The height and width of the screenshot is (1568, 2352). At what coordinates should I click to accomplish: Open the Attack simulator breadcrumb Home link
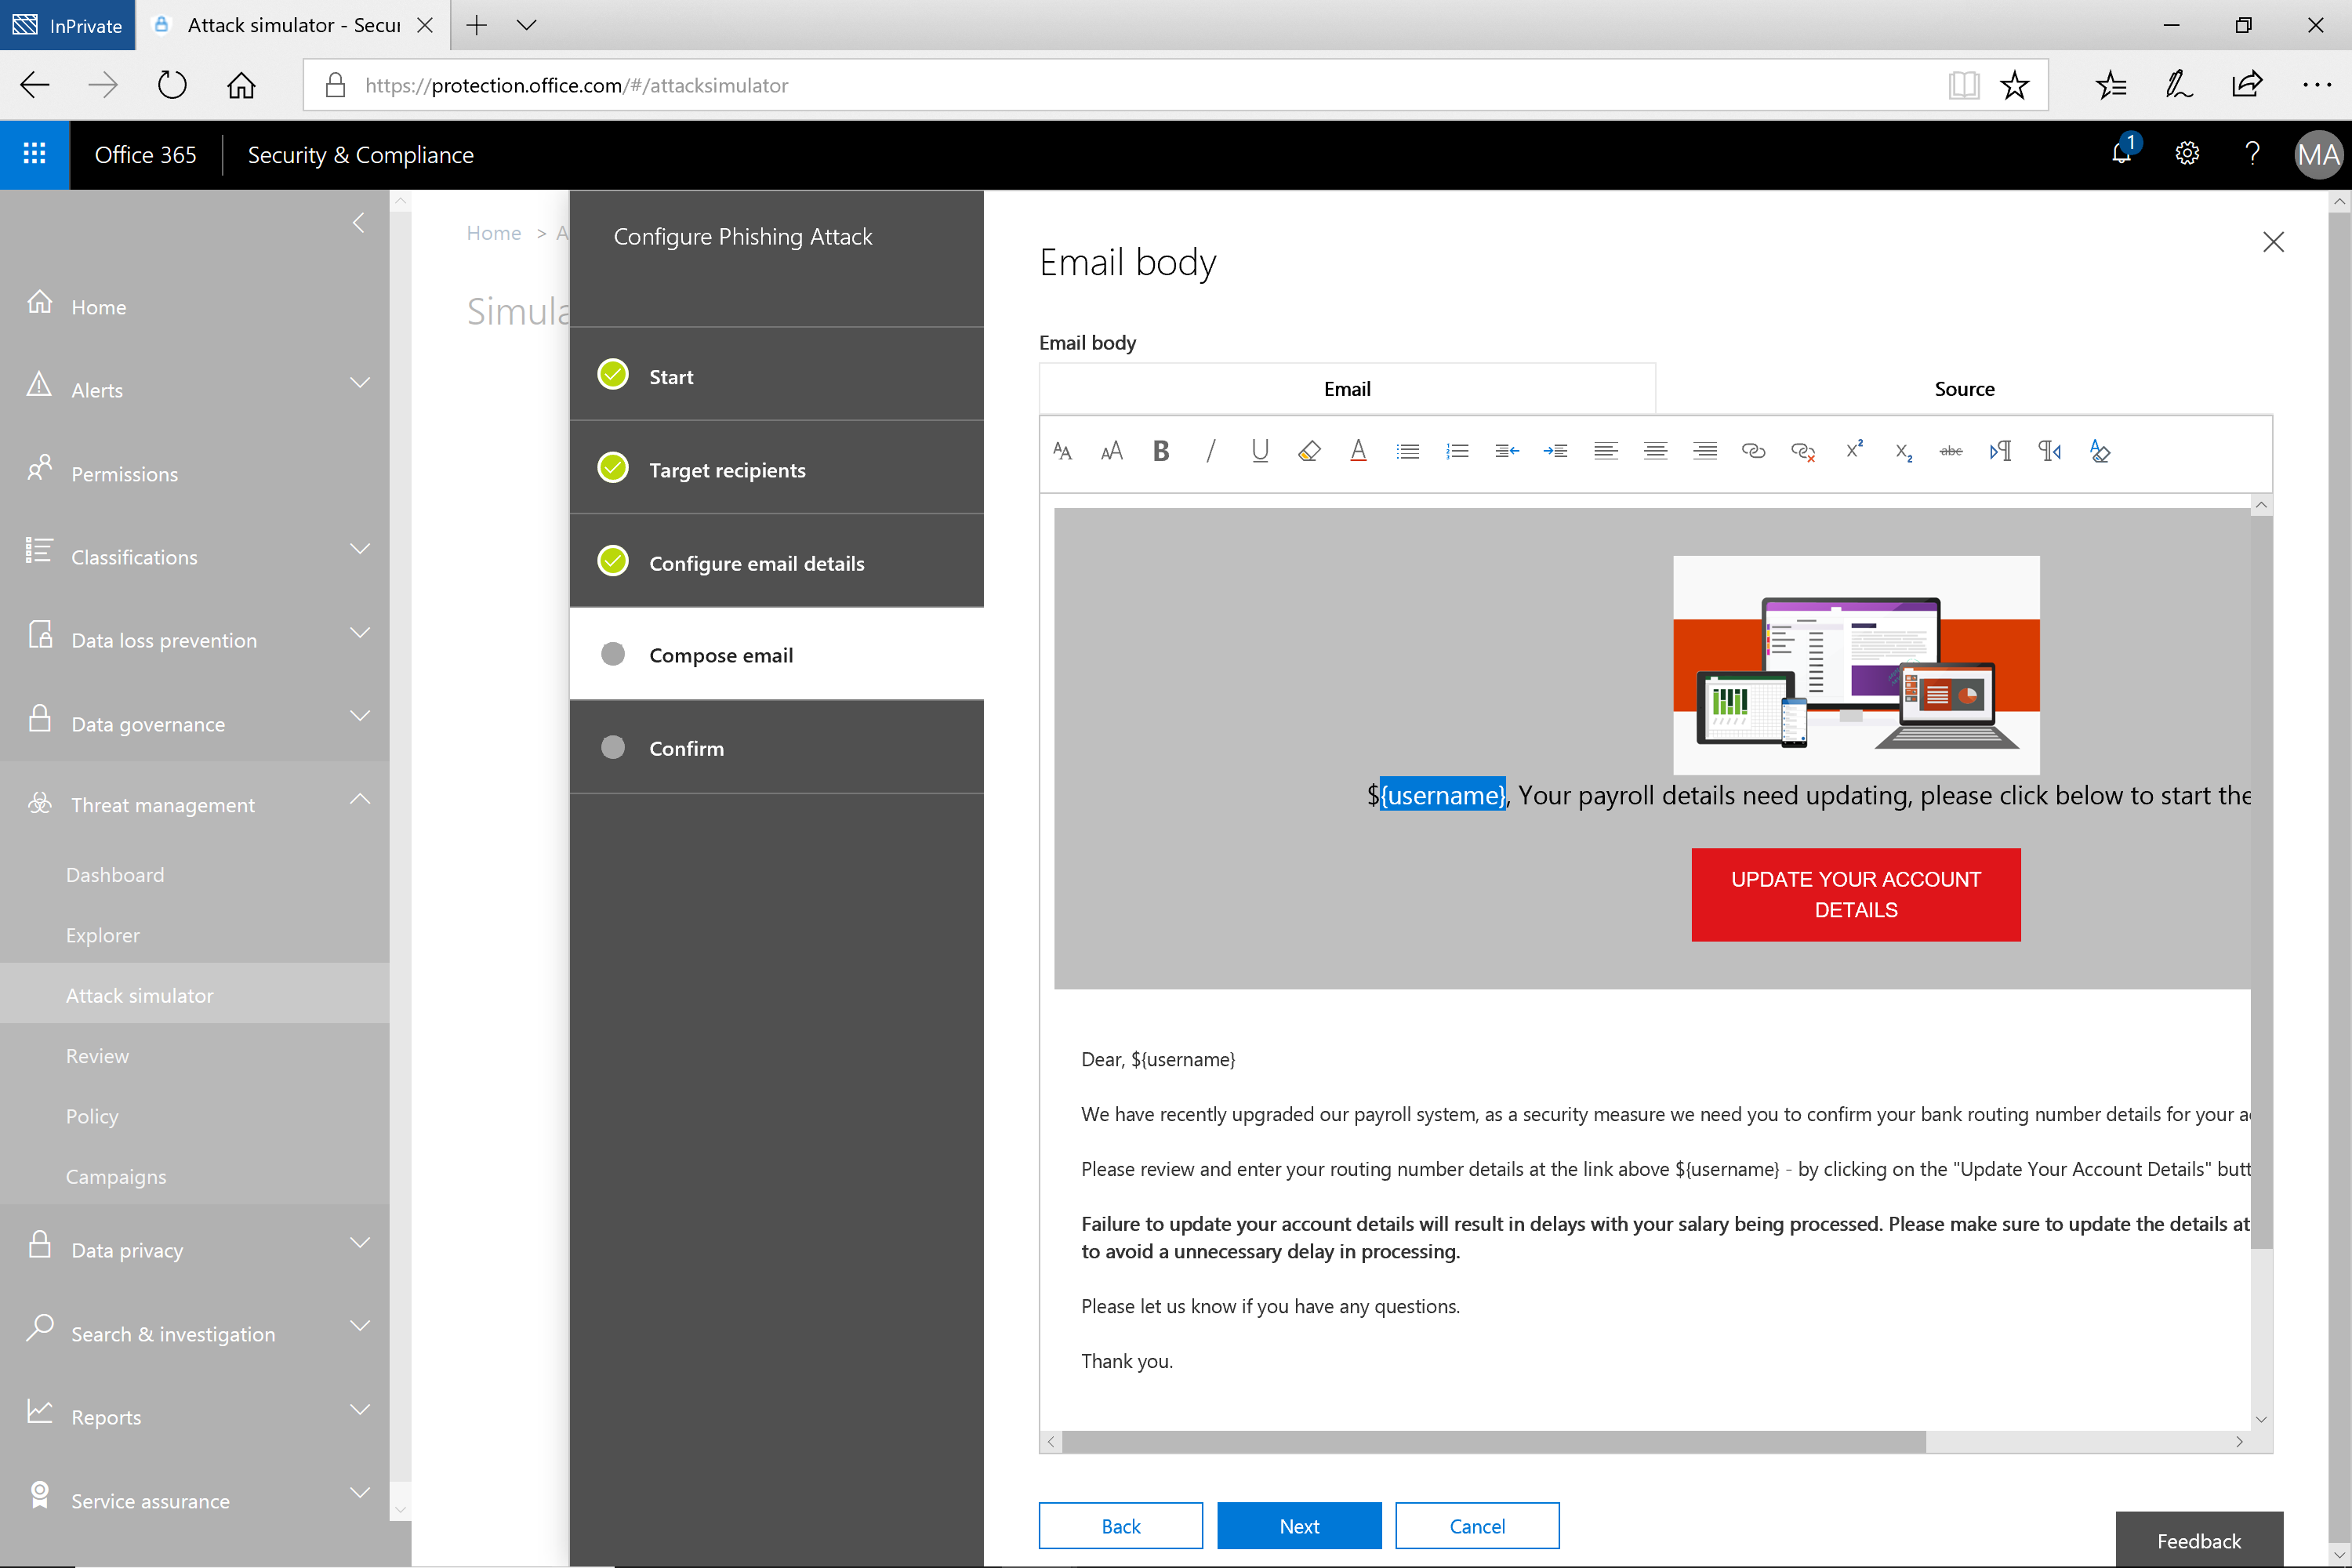pyautogui.click(x=493, y=232)
